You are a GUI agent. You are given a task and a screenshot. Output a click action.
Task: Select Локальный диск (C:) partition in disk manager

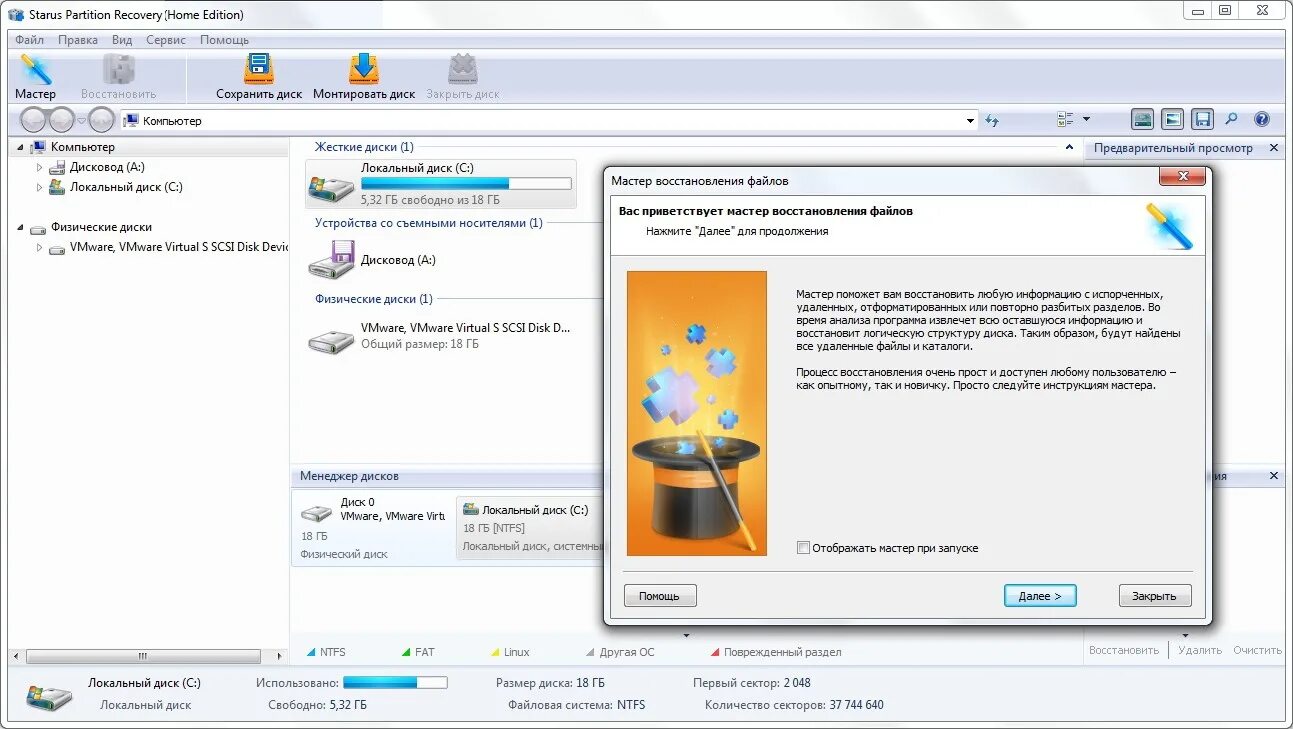(x=530, y=528)
